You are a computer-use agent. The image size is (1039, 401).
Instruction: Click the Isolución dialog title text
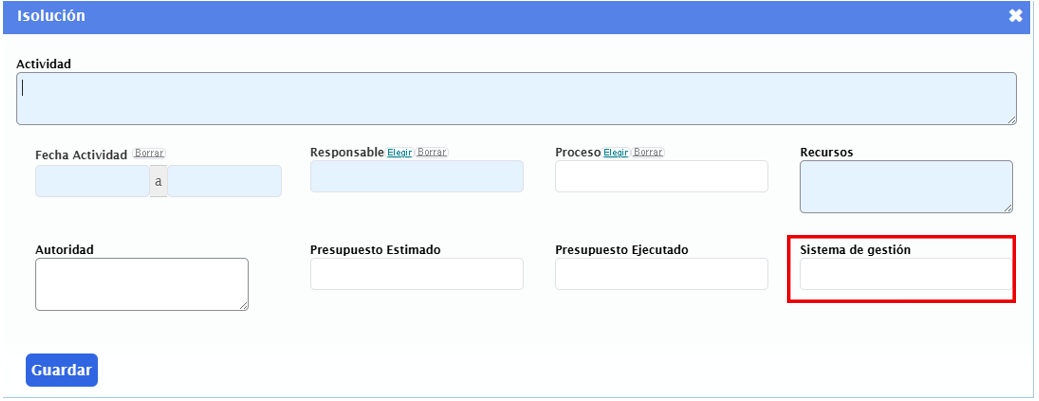(x=51, y=16)
